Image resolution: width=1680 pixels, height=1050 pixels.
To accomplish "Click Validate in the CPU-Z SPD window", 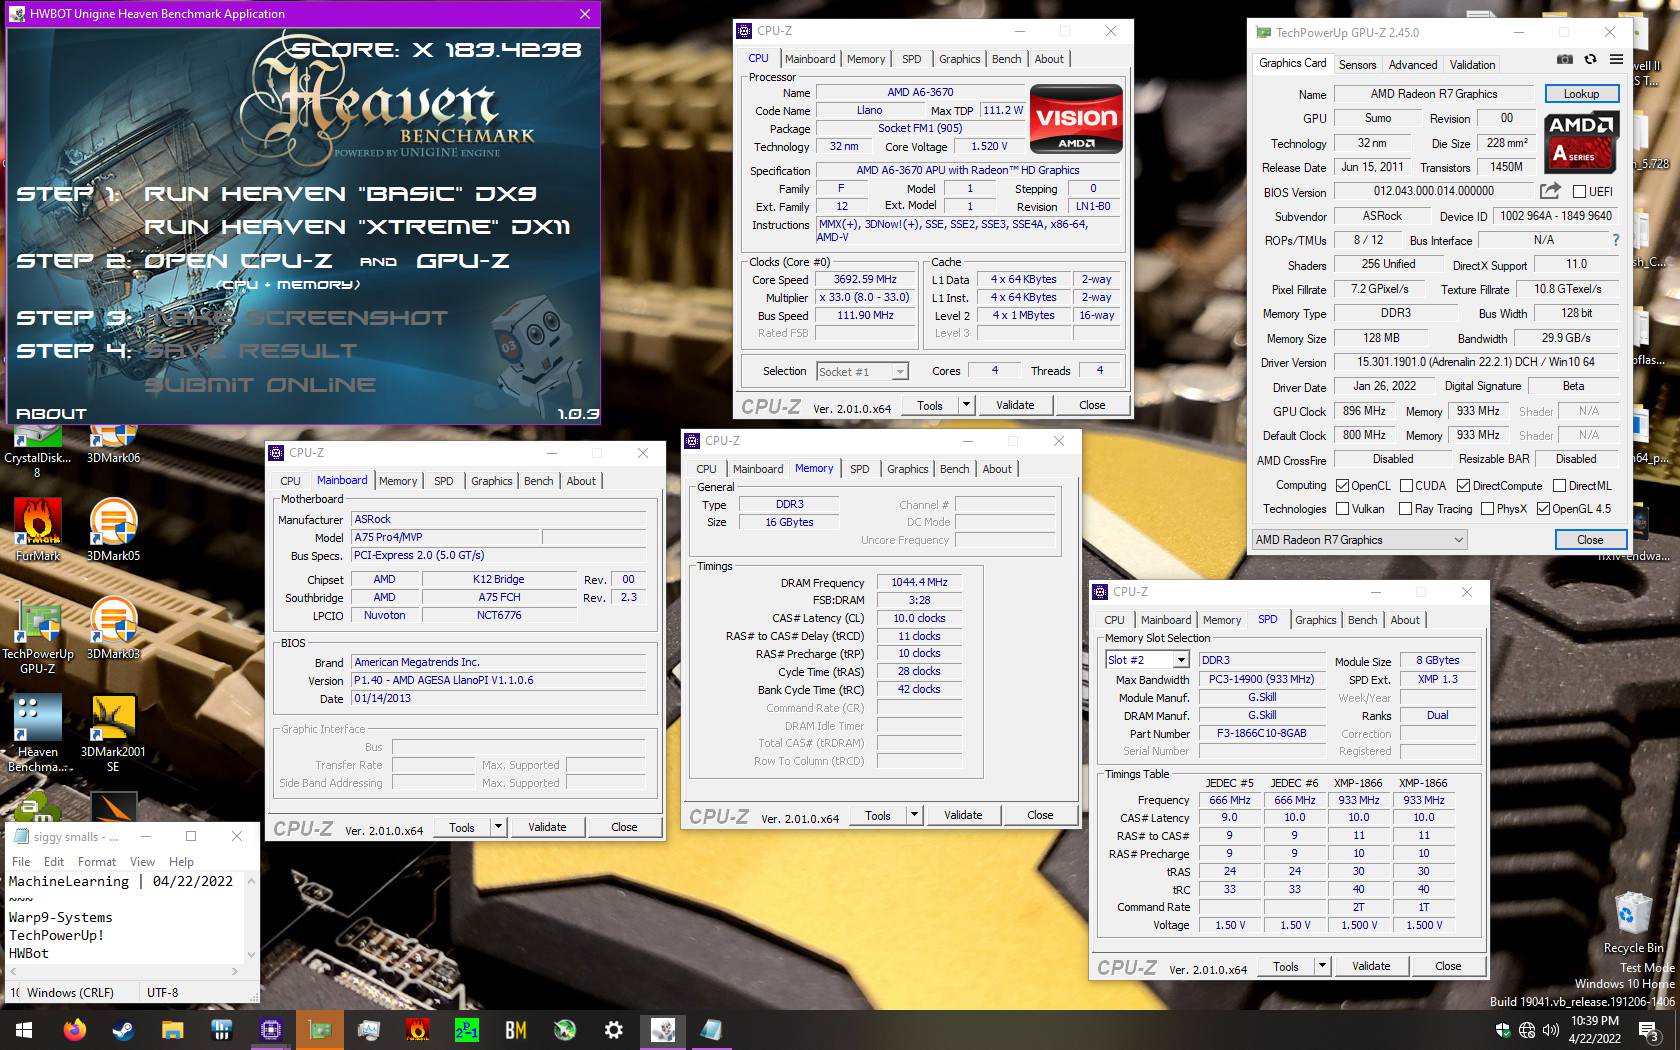I will [1371, 966].
